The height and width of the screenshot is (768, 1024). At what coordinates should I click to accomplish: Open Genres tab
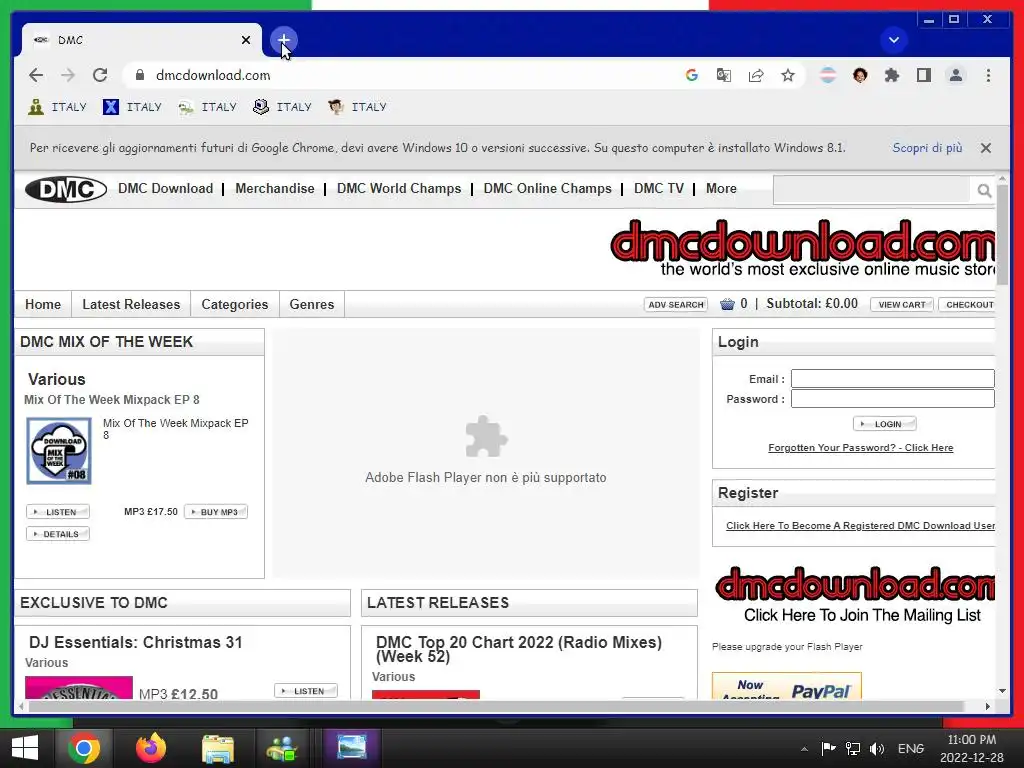click(312, 304)
